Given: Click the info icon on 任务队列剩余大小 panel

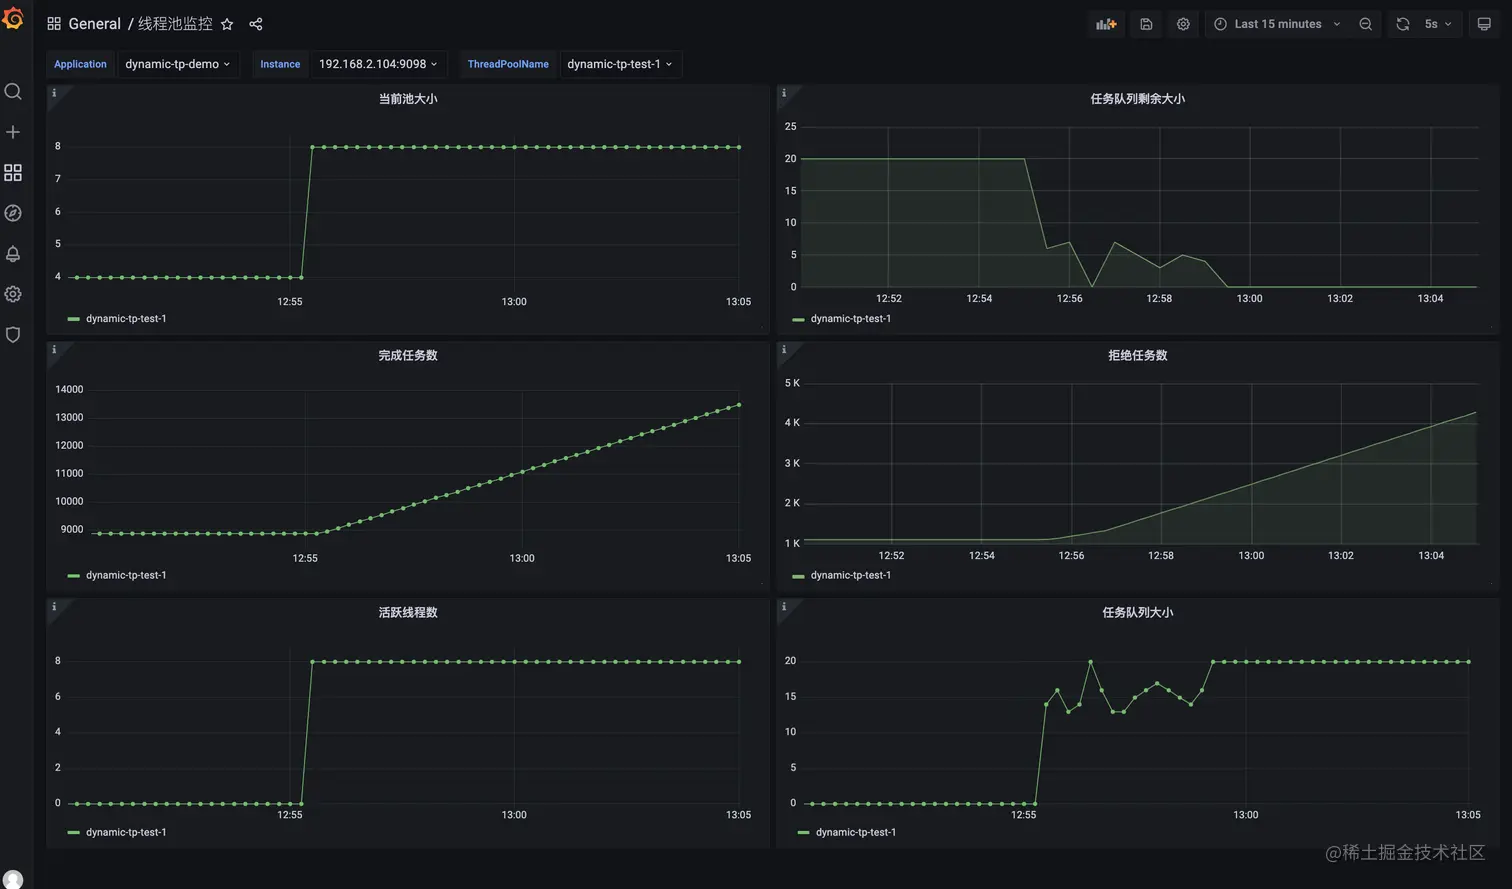Looking at the screenshot, I should tap(784, 93).
